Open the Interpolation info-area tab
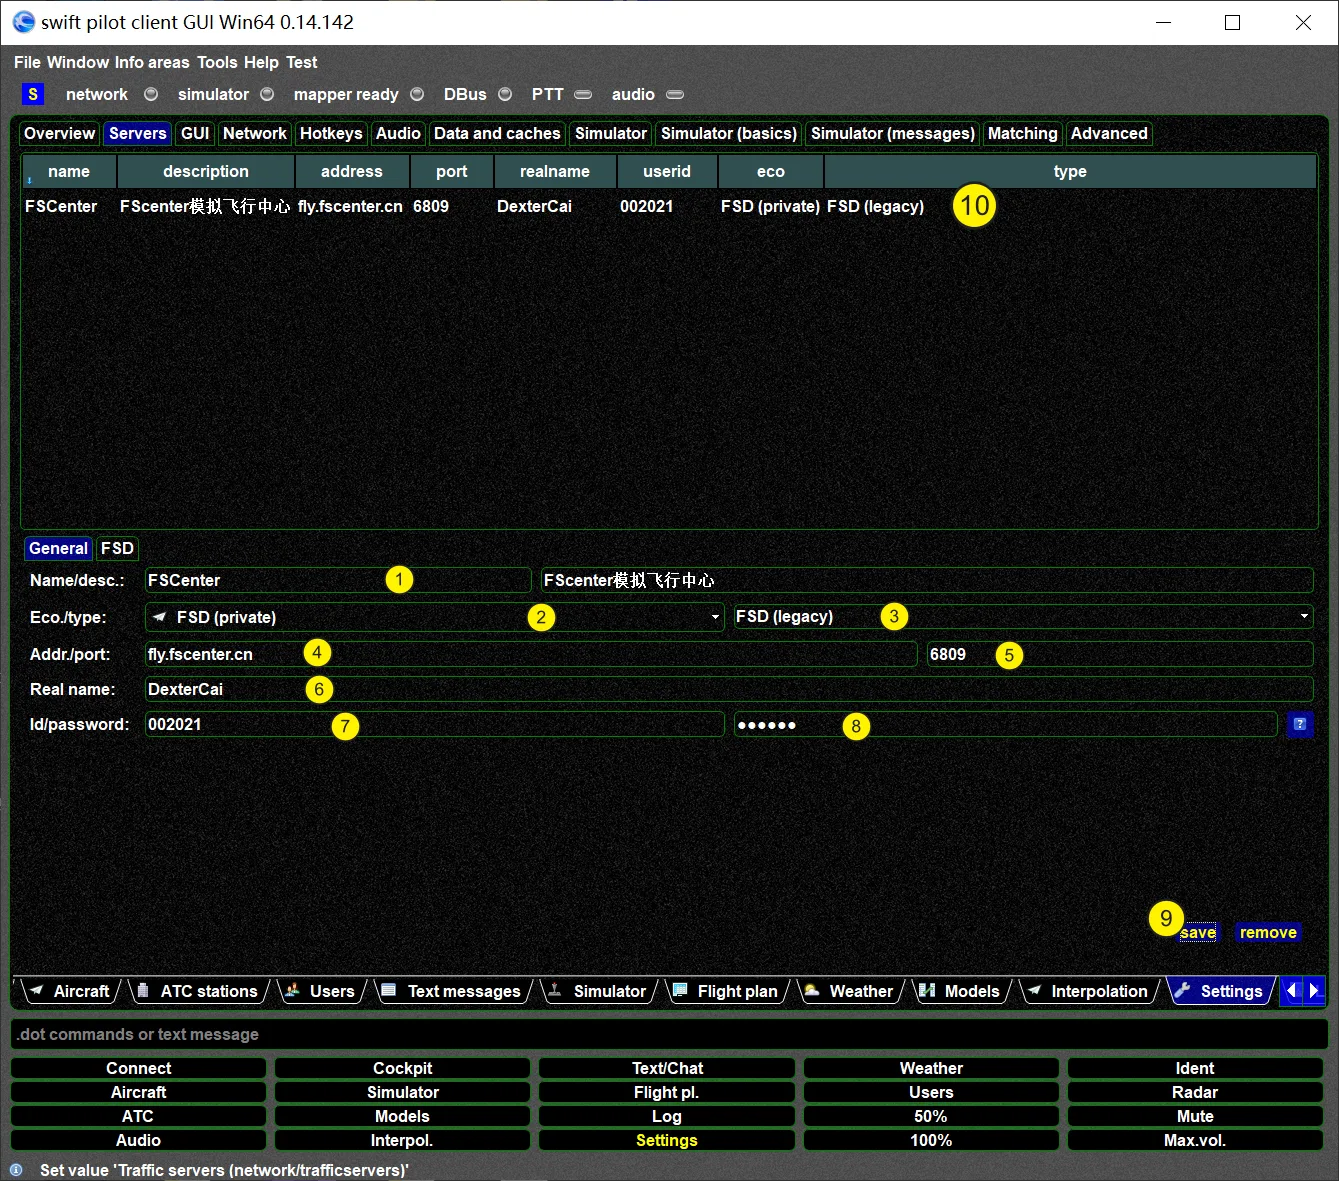Image resolution: width=1339 pixels, height=1181 pixels. coord(1089,991)
